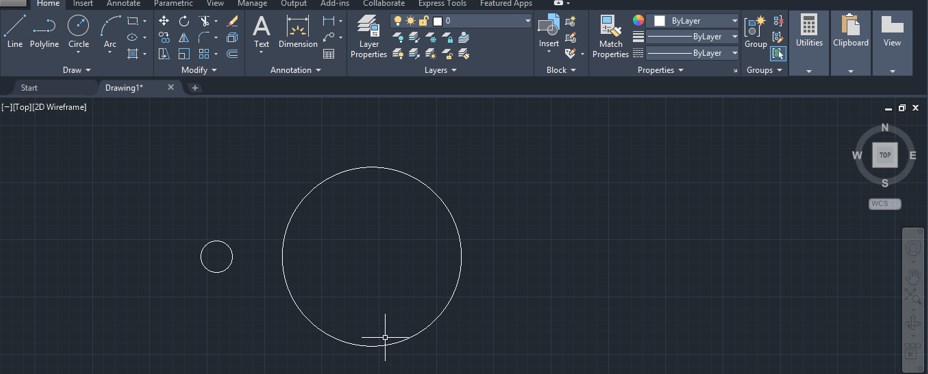The image size is (928, 374).
Task: Expand the Clipboard panel
Action: (x=850, y=71)
